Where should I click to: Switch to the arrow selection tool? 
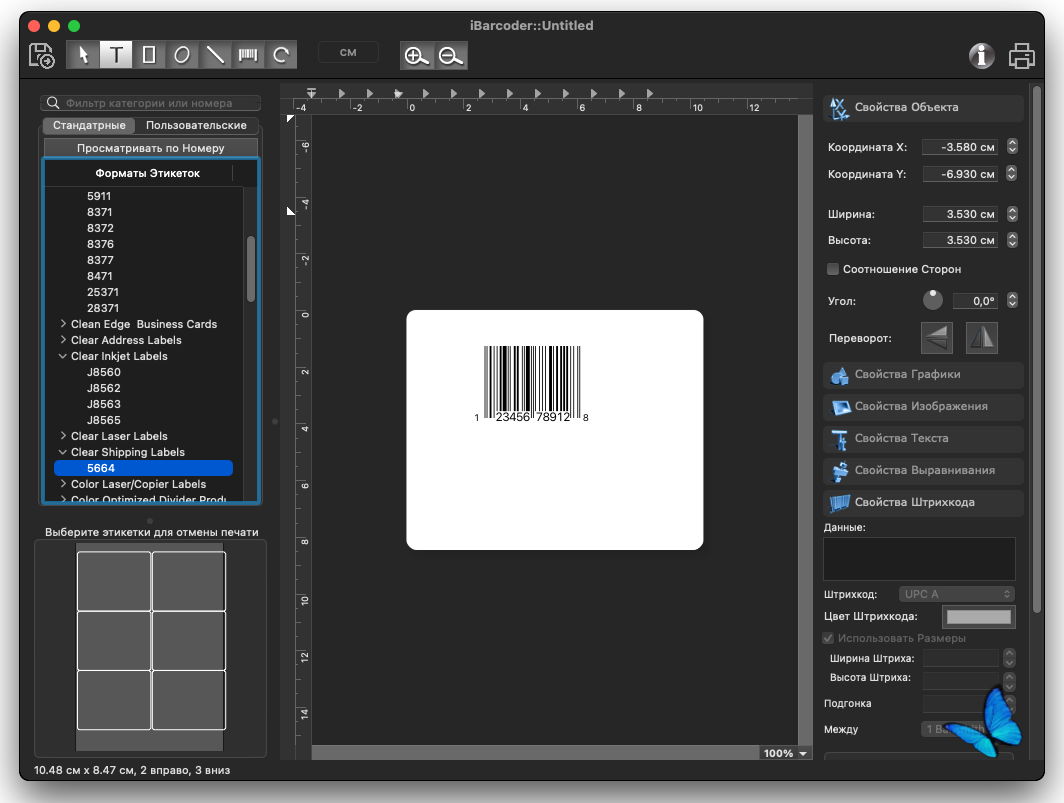point(84,55)
